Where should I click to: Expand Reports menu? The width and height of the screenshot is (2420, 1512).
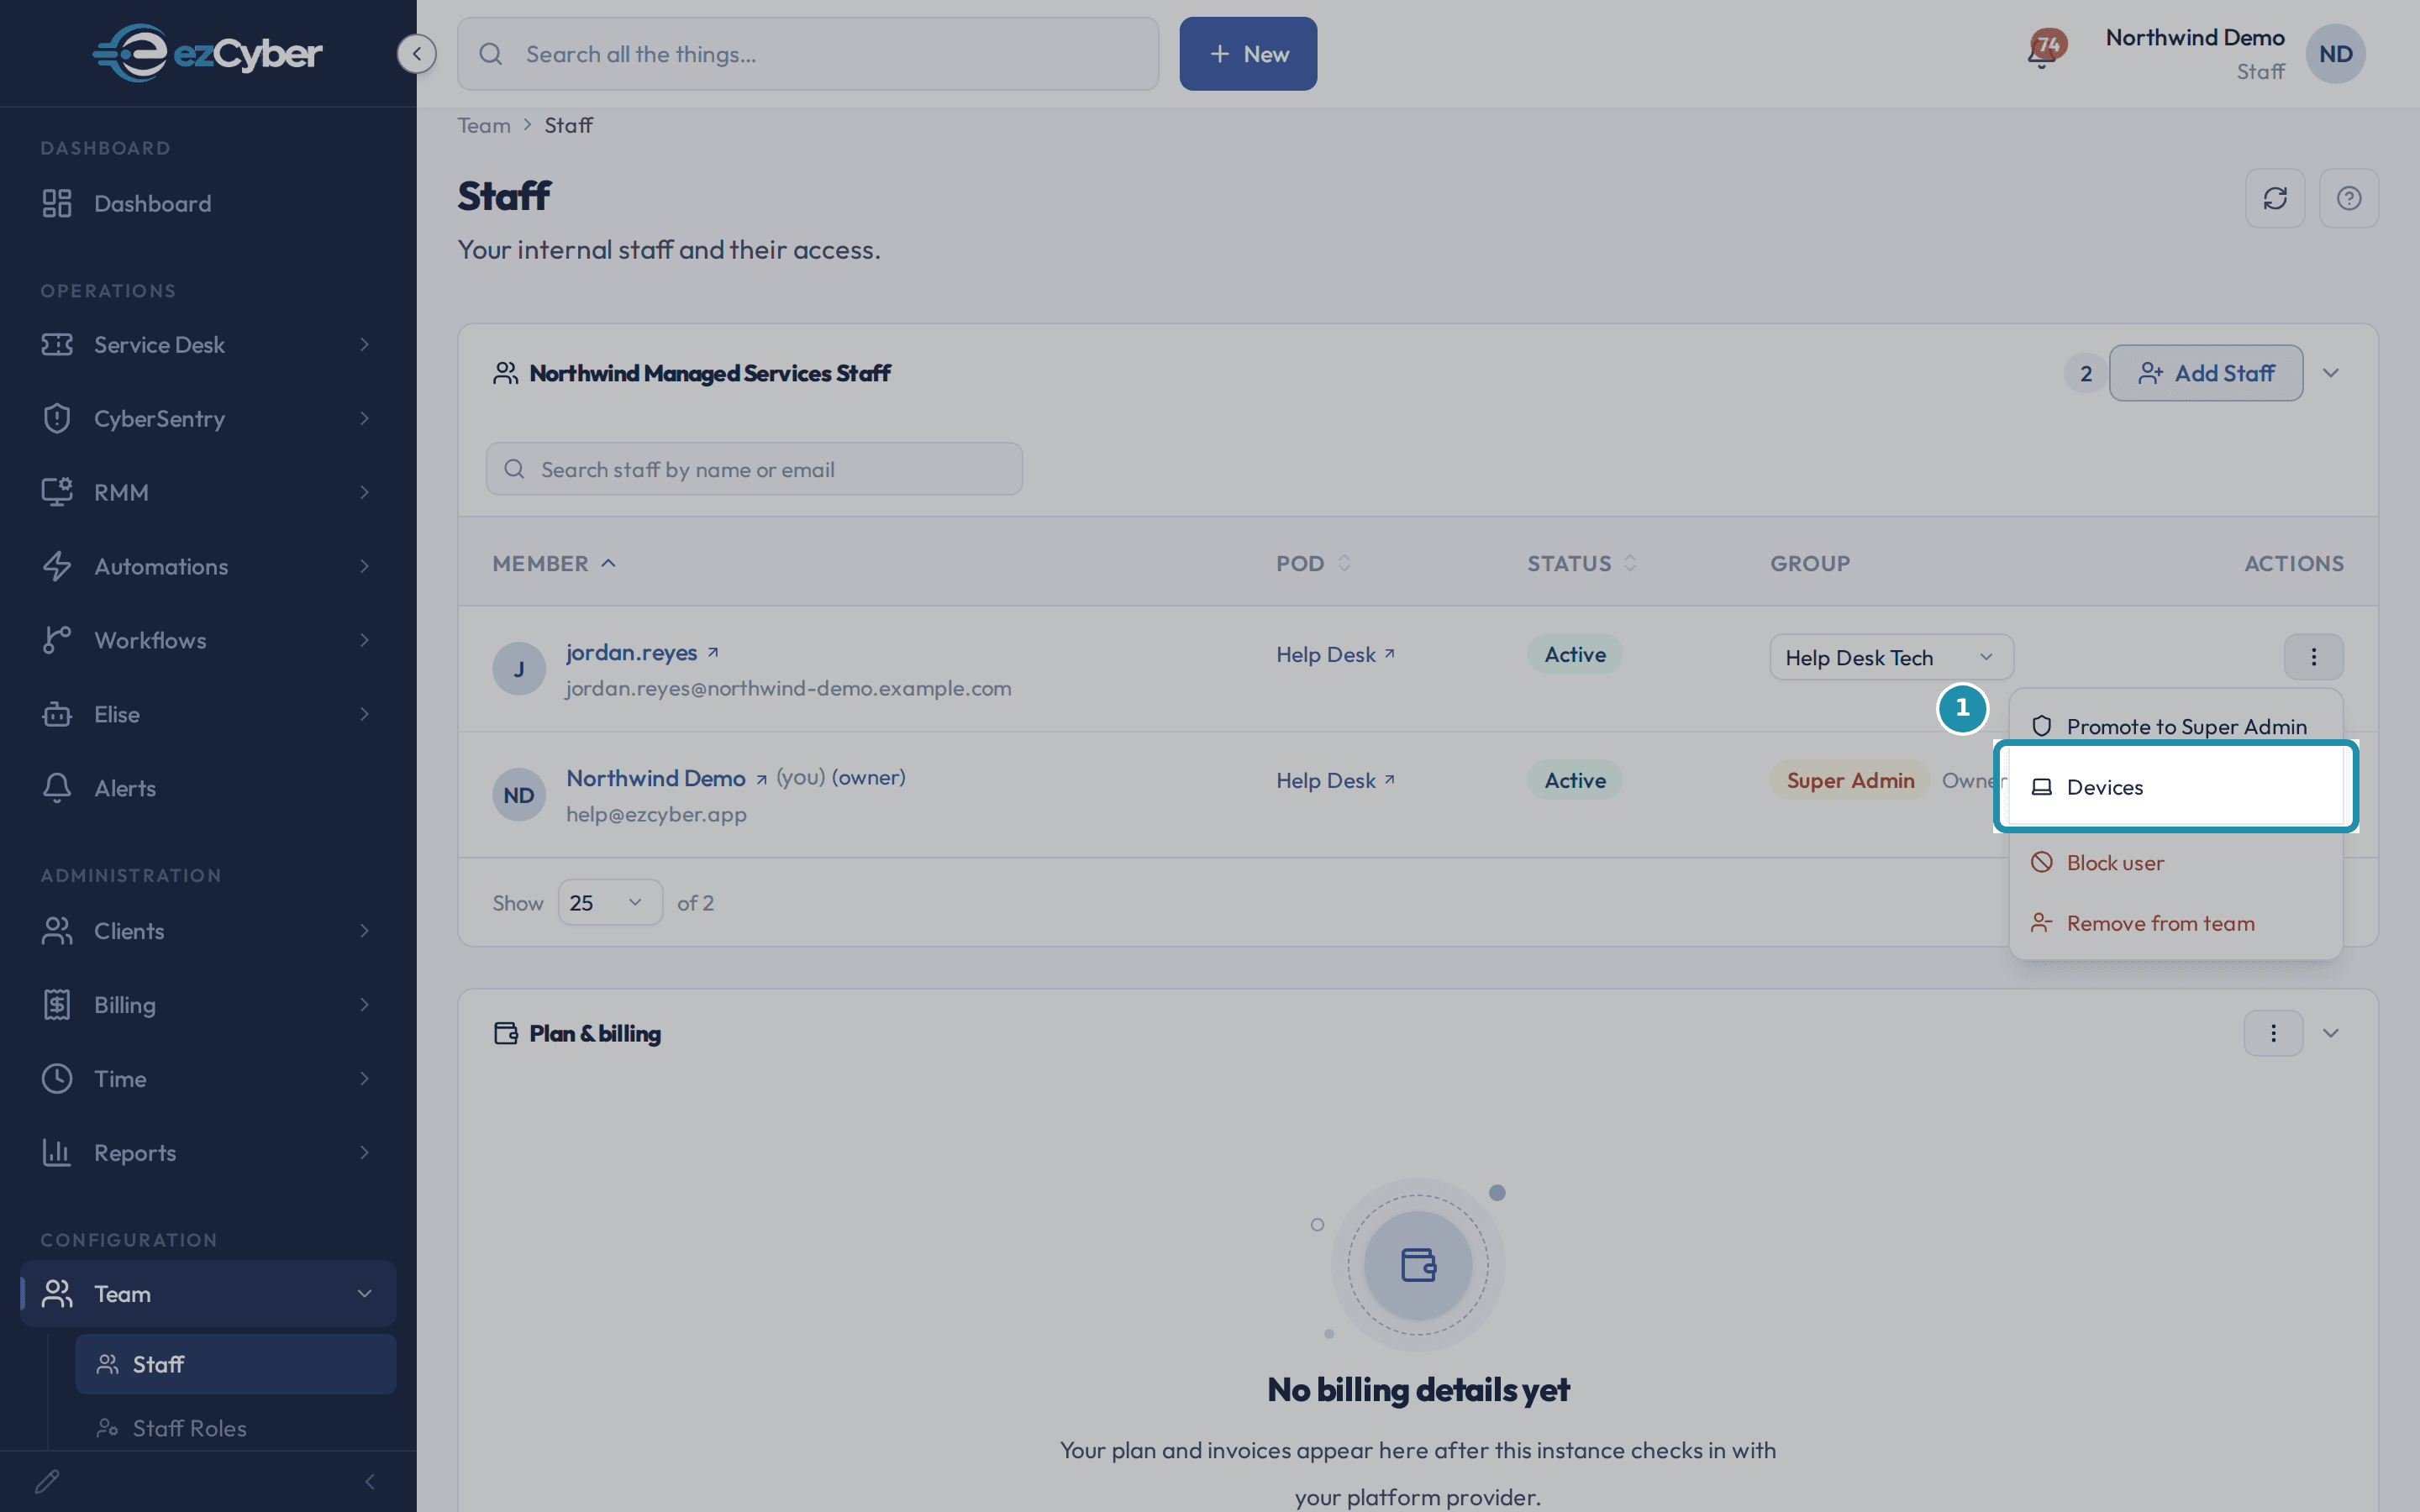[x=208, y=1153]
